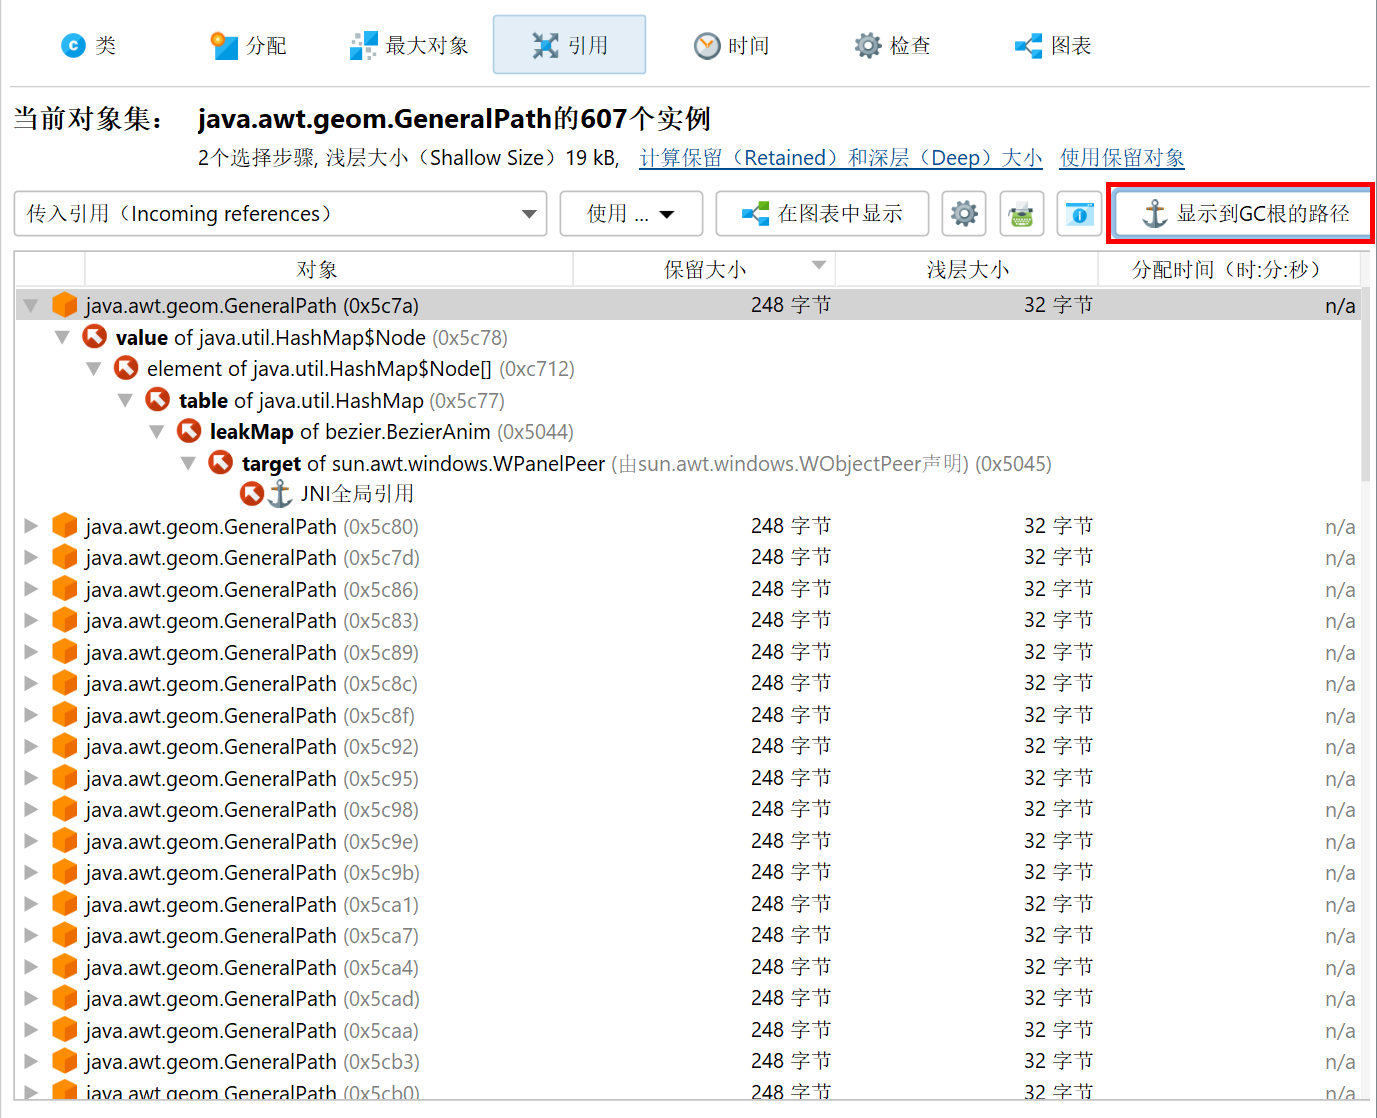Screen dimensions: 1377x1118
Task: Collapse the GeneralPath (0x5c7a) tree node
Action: point(31,306)
